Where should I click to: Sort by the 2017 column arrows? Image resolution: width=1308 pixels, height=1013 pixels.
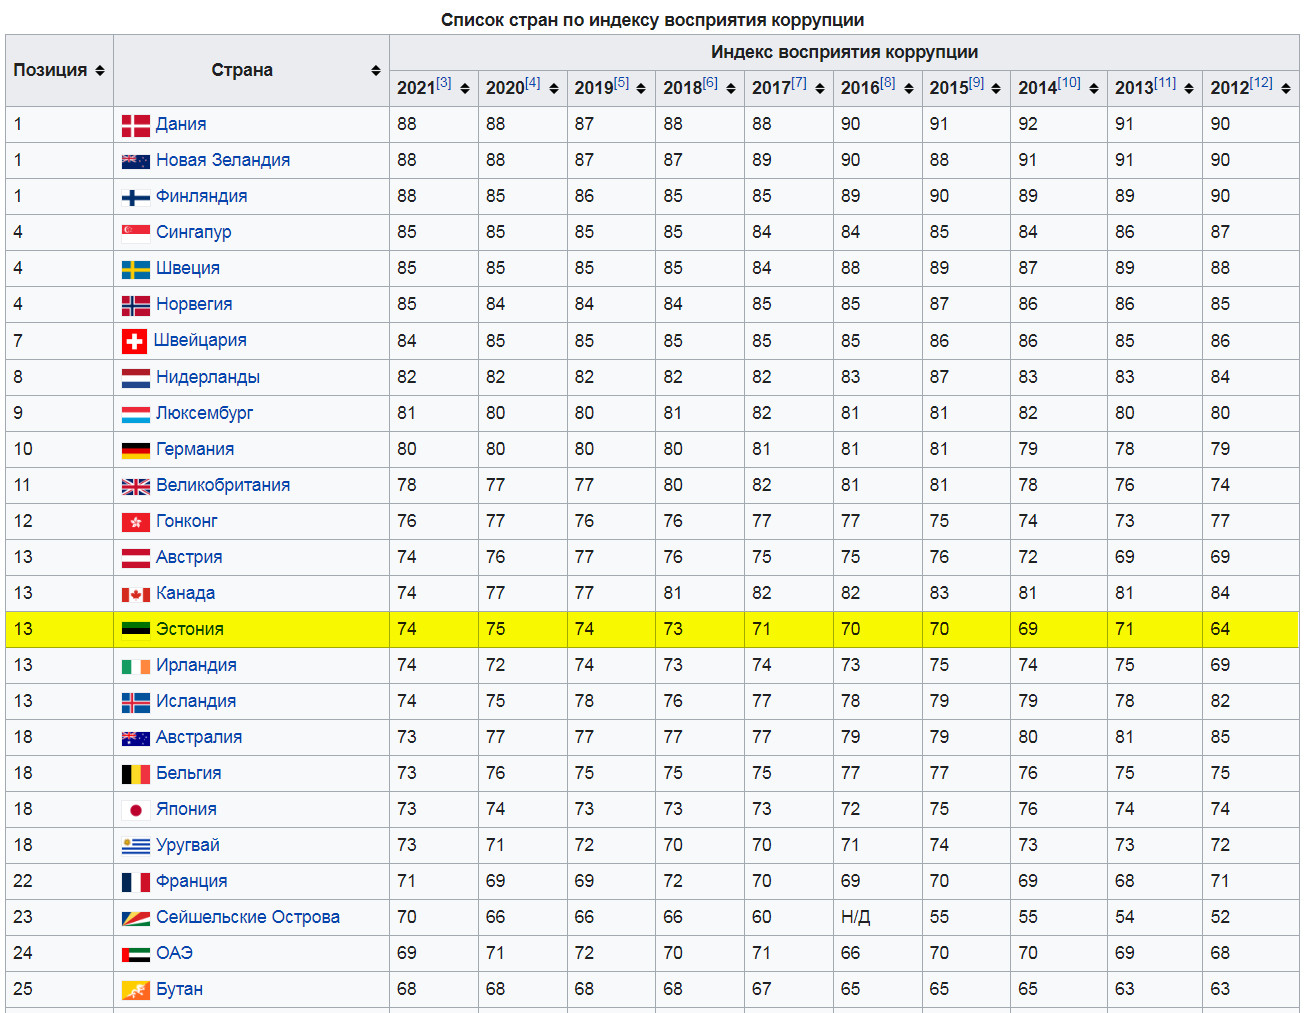pos(820,88)
